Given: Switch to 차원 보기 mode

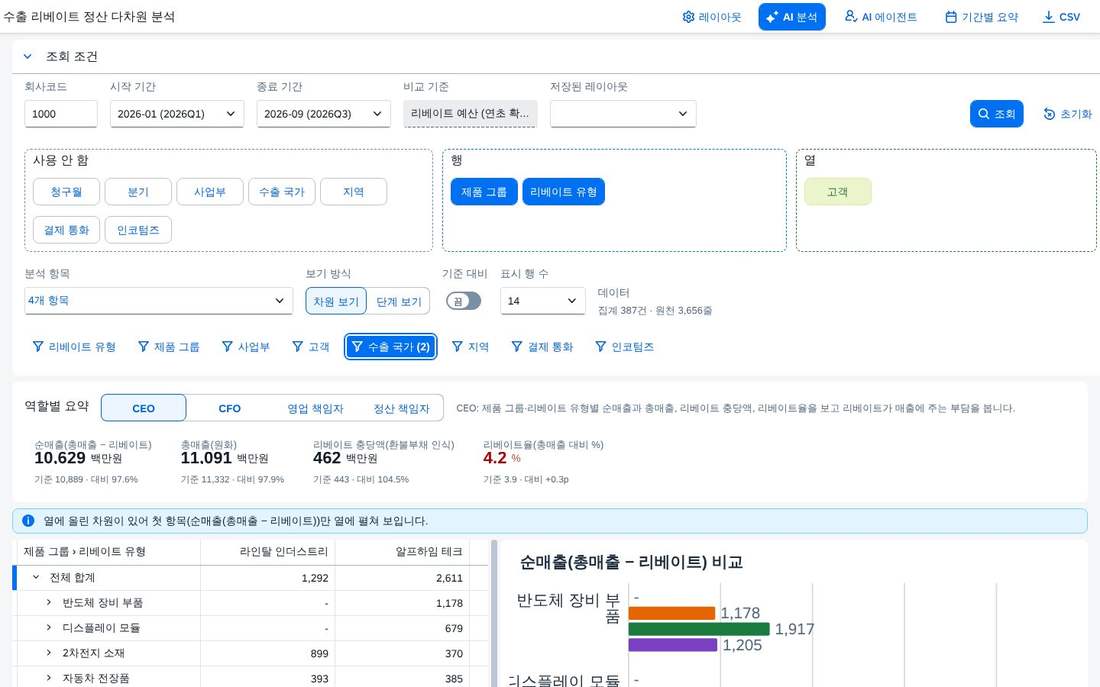Looking at the screenshot, I should [x=336, y=301].
